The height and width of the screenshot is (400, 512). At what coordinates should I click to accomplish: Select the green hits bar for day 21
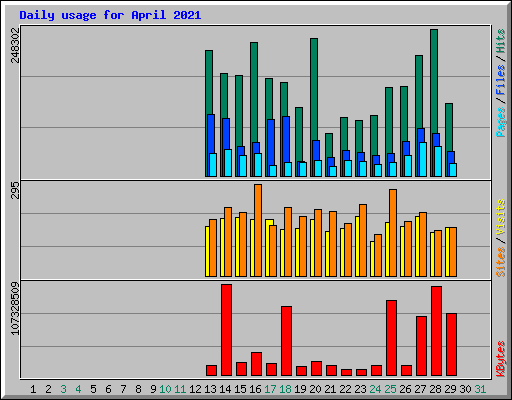329,145
